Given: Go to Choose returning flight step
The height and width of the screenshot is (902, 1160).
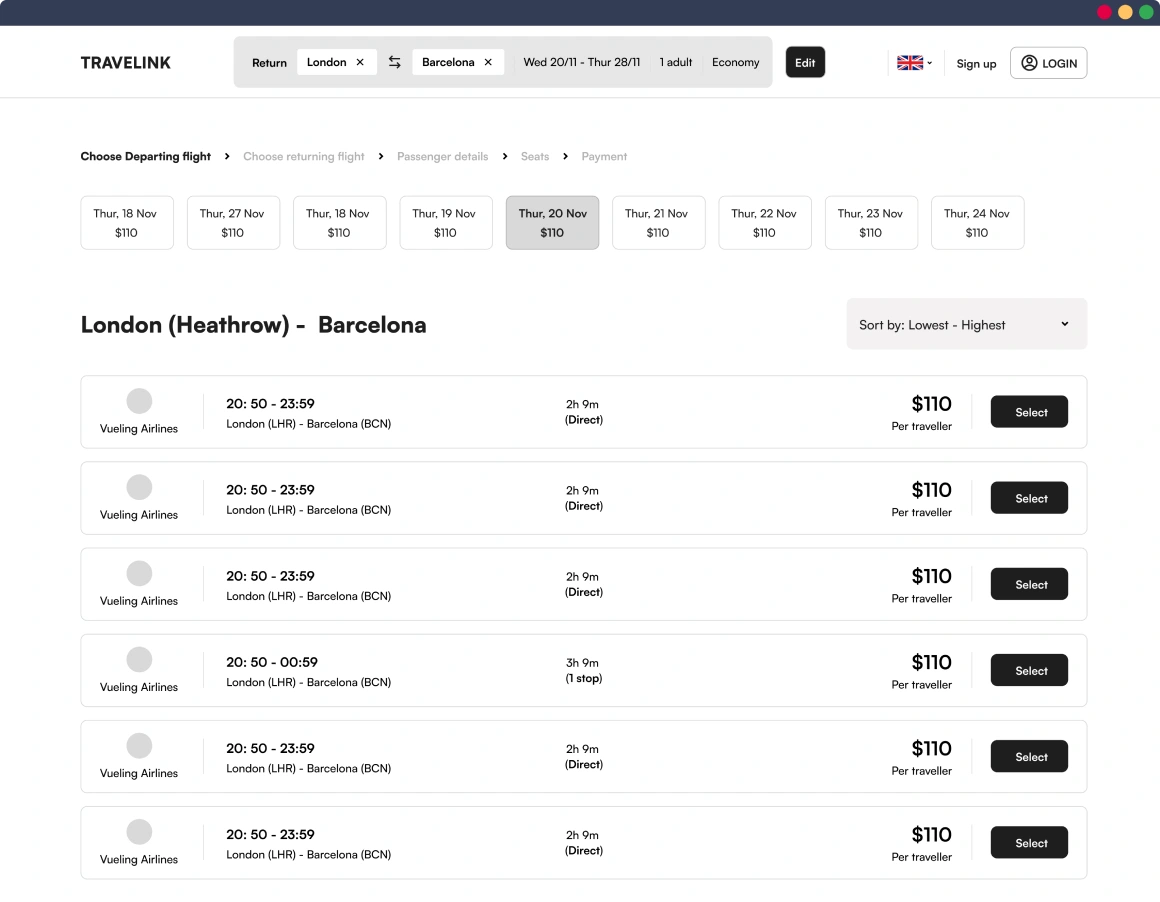Looking at the screenshot, I should [304, 156].
